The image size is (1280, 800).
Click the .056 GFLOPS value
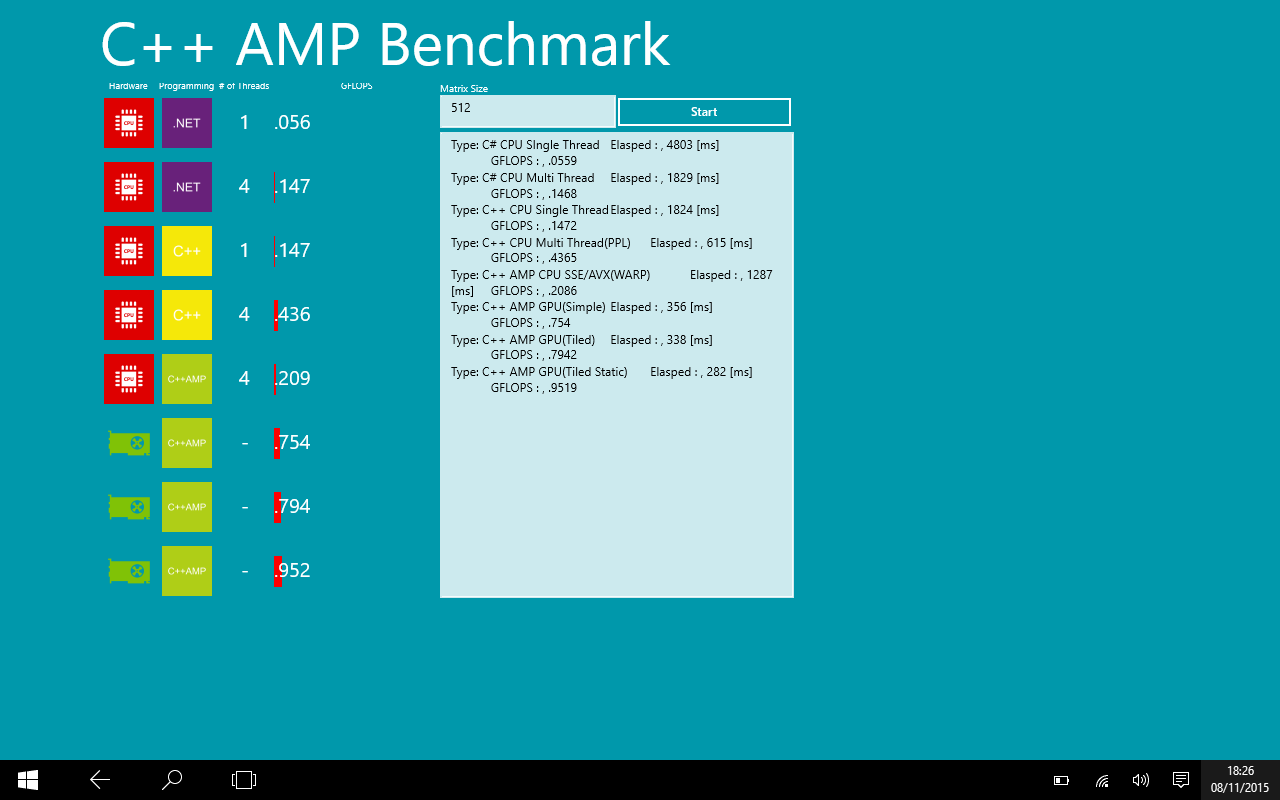tap(292, 123)
